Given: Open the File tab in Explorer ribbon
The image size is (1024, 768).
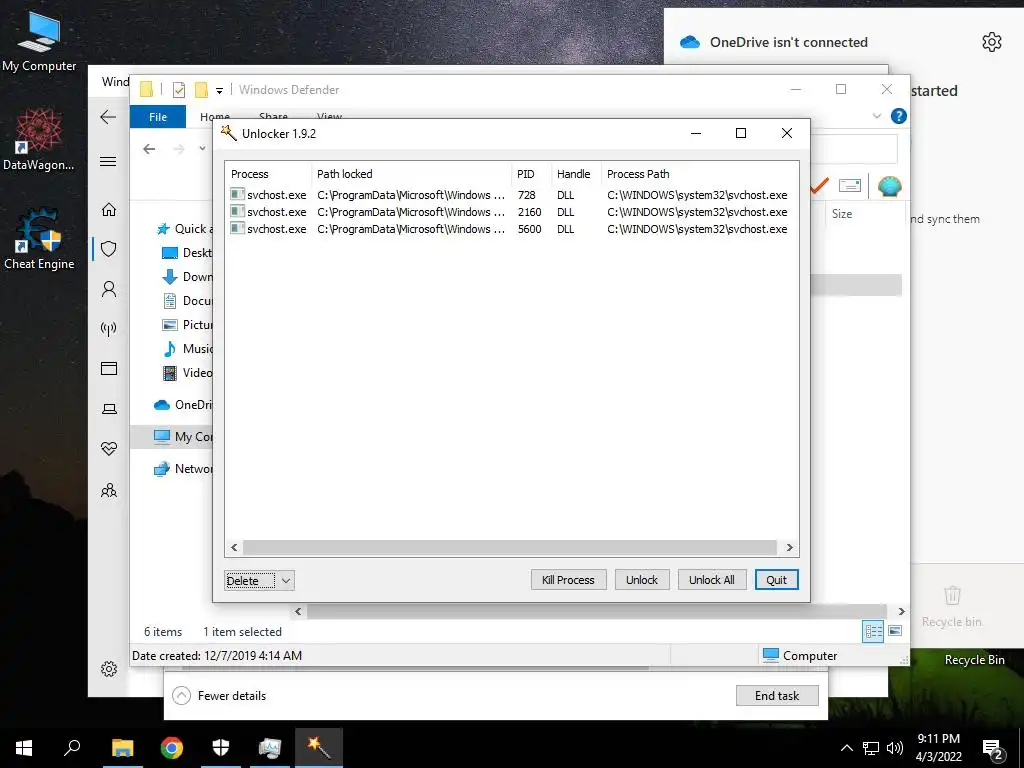Looking at the screenshot, I should point(158,117).
